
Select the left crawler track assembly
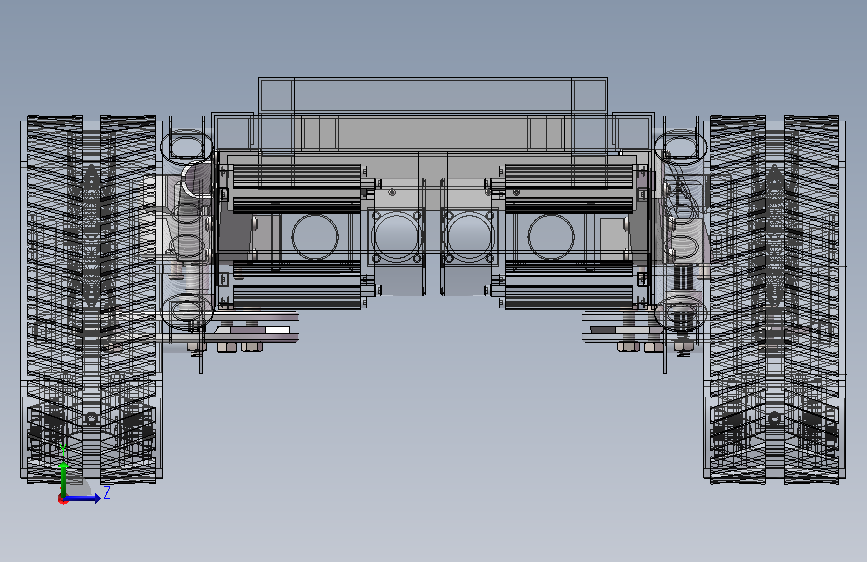(x=92, y=299)
